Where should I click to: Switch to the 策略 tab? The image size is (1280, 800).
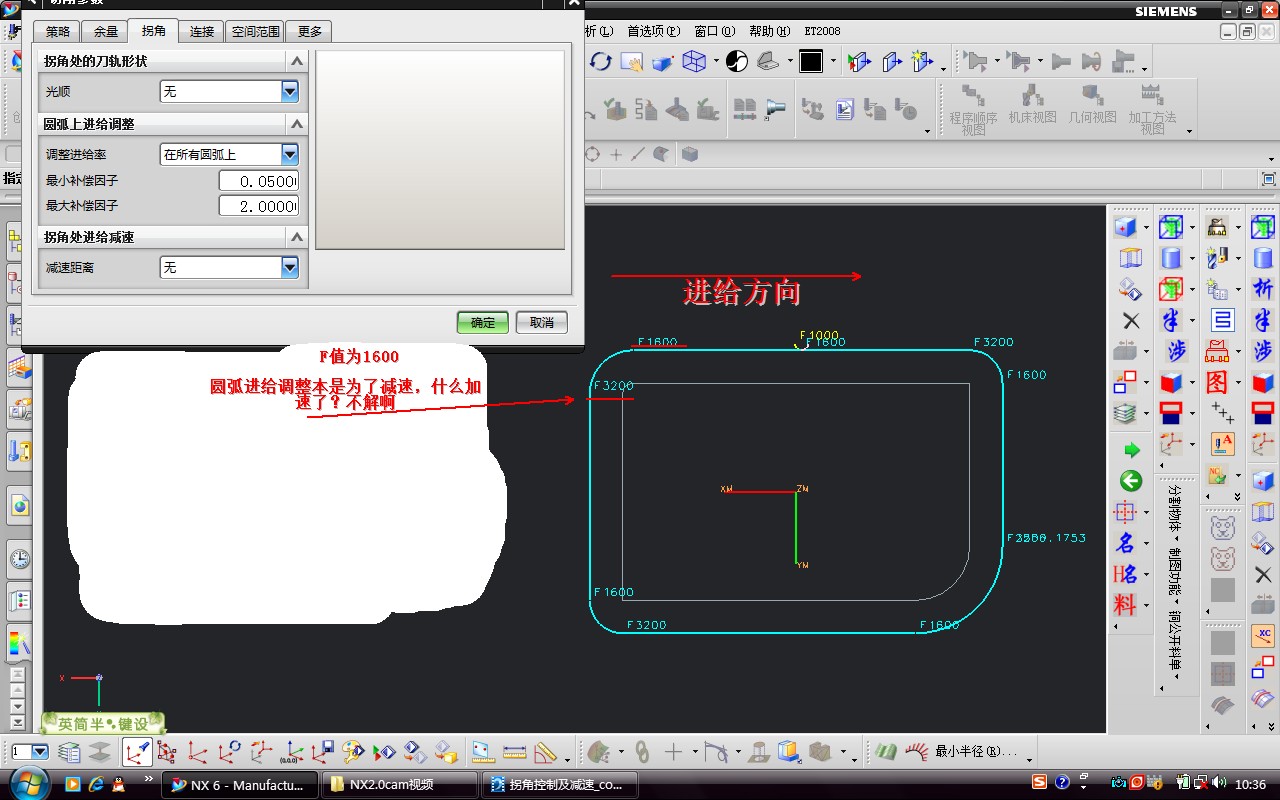(x=58, y=31)
